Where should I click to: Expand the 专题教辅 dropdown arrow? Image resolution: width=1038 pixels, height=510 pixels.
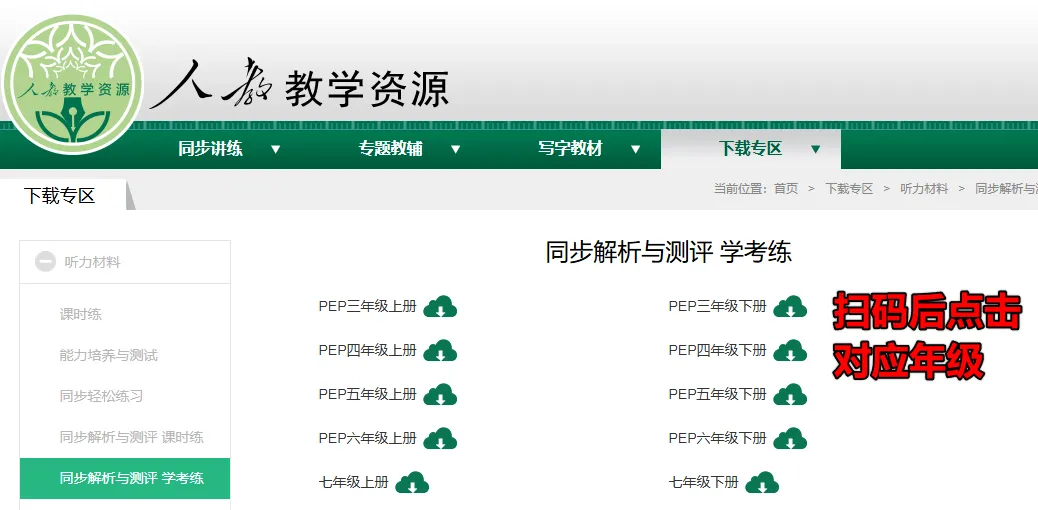point(455,150)
